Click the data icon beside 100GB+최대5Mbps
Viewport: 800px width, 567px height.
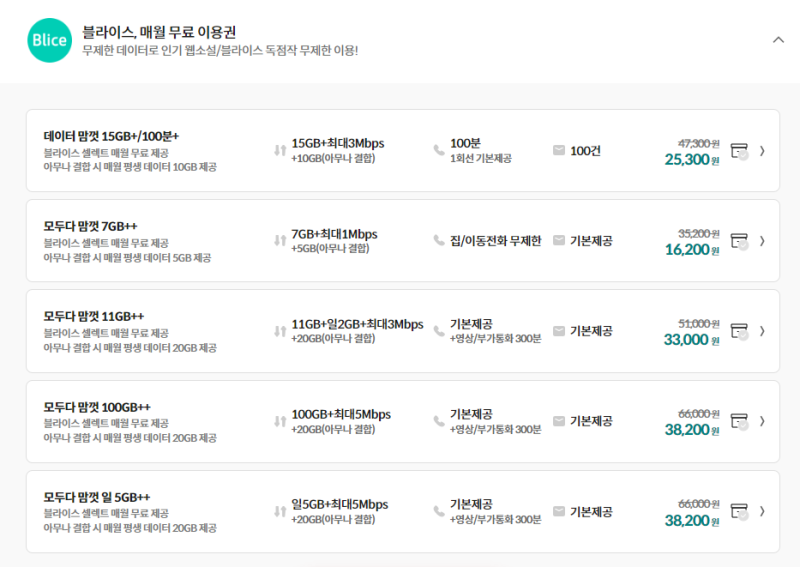click(x=280, y=422)
